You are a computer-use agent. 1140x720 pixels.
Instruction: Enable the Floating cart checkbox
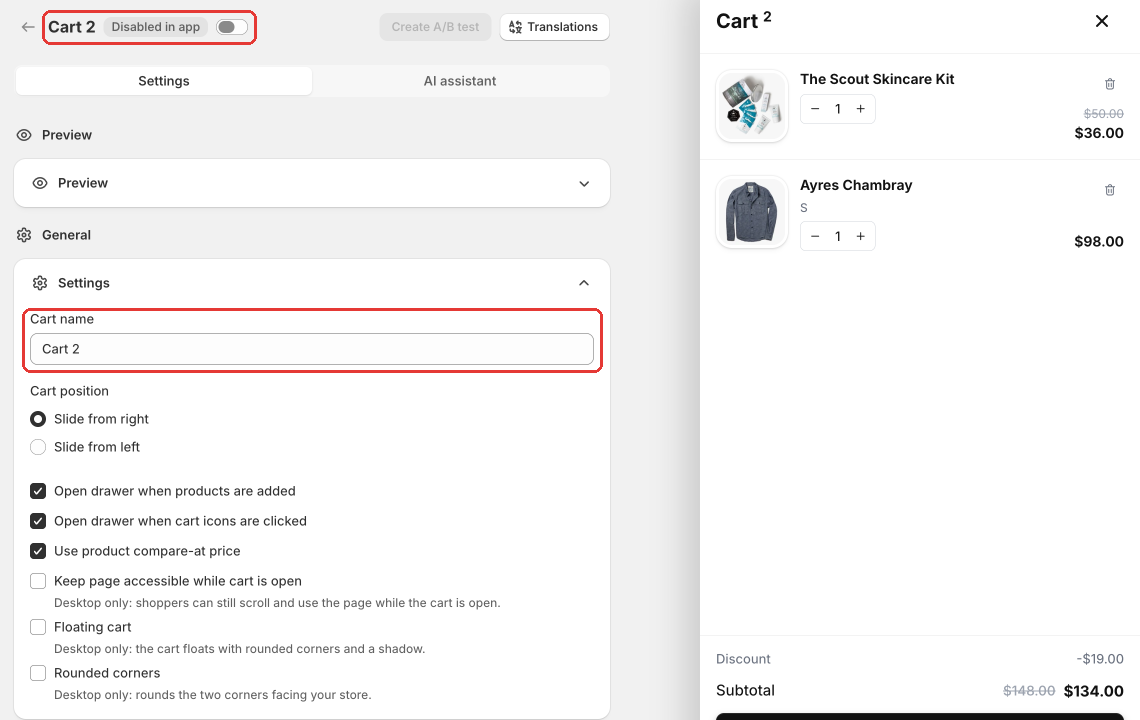tap(38, 627)
